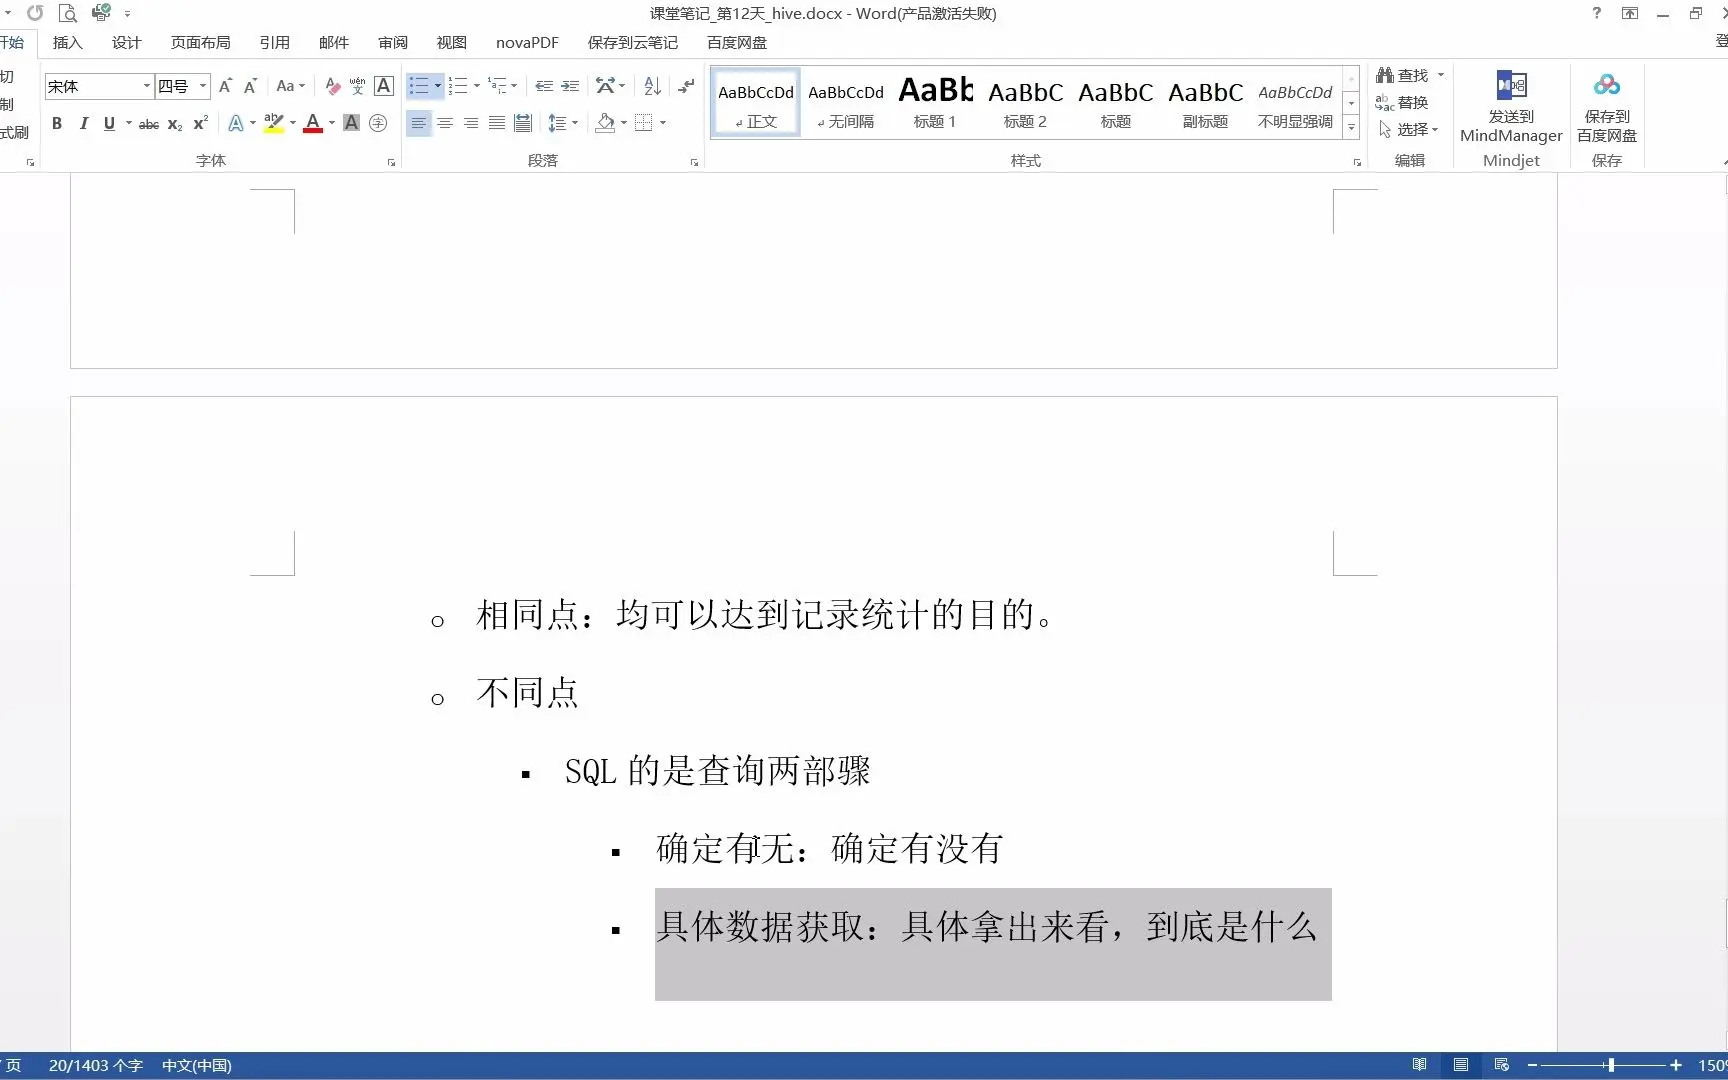The image size is (1728, 1080).
Task: Click the bullet list icon
Action: pyautogui.click(x=419, y=86)
